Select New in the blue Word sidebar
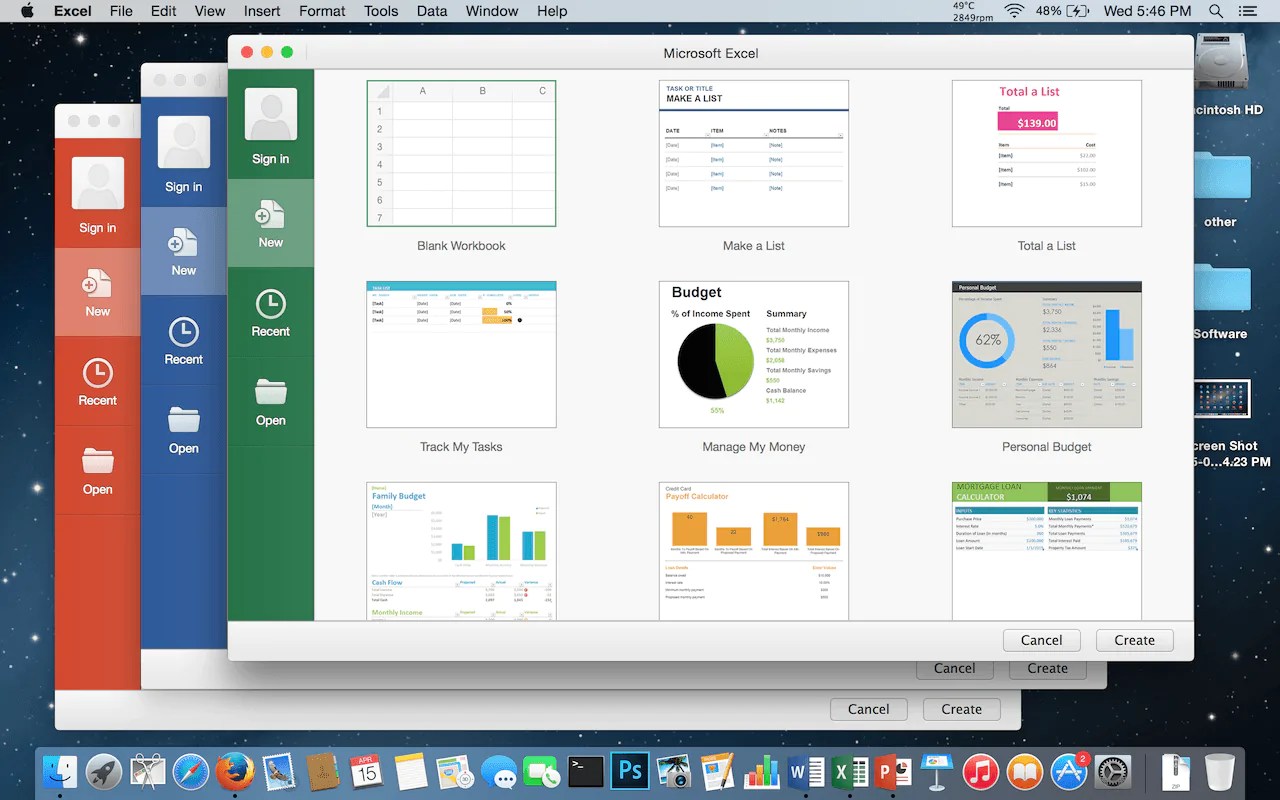The width and height of the screenshot is (1280, 800). click(184, 252)
